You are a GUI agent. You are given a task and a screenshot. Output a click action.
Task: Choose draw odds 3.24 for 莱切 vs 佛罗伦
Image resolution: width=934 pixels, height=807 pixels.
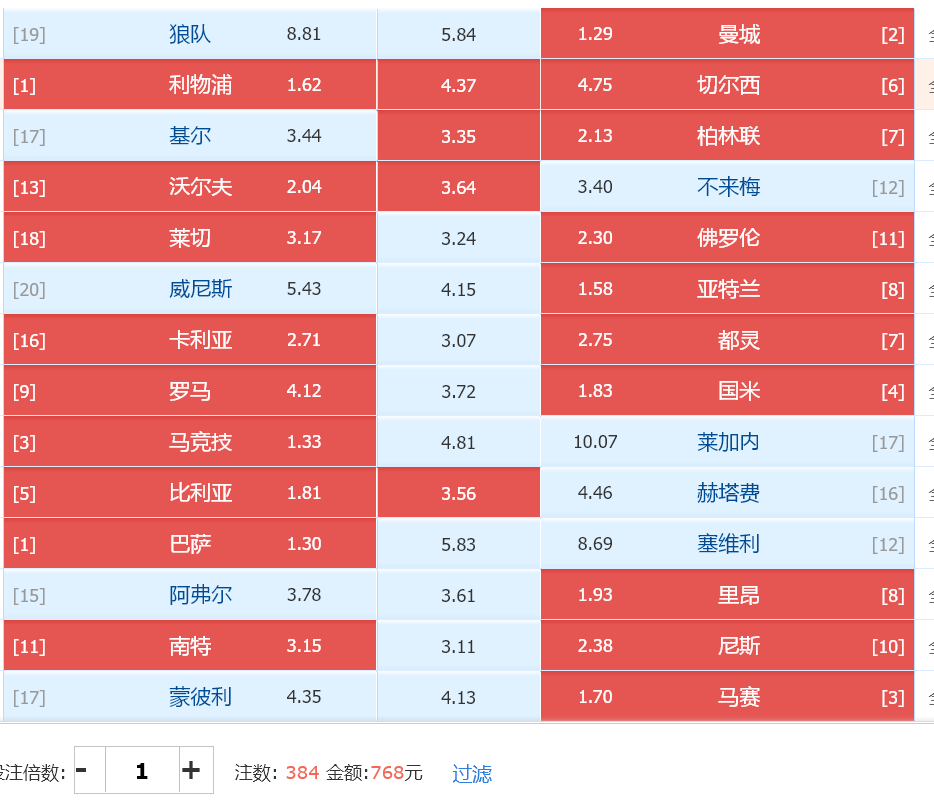point(459,238)
